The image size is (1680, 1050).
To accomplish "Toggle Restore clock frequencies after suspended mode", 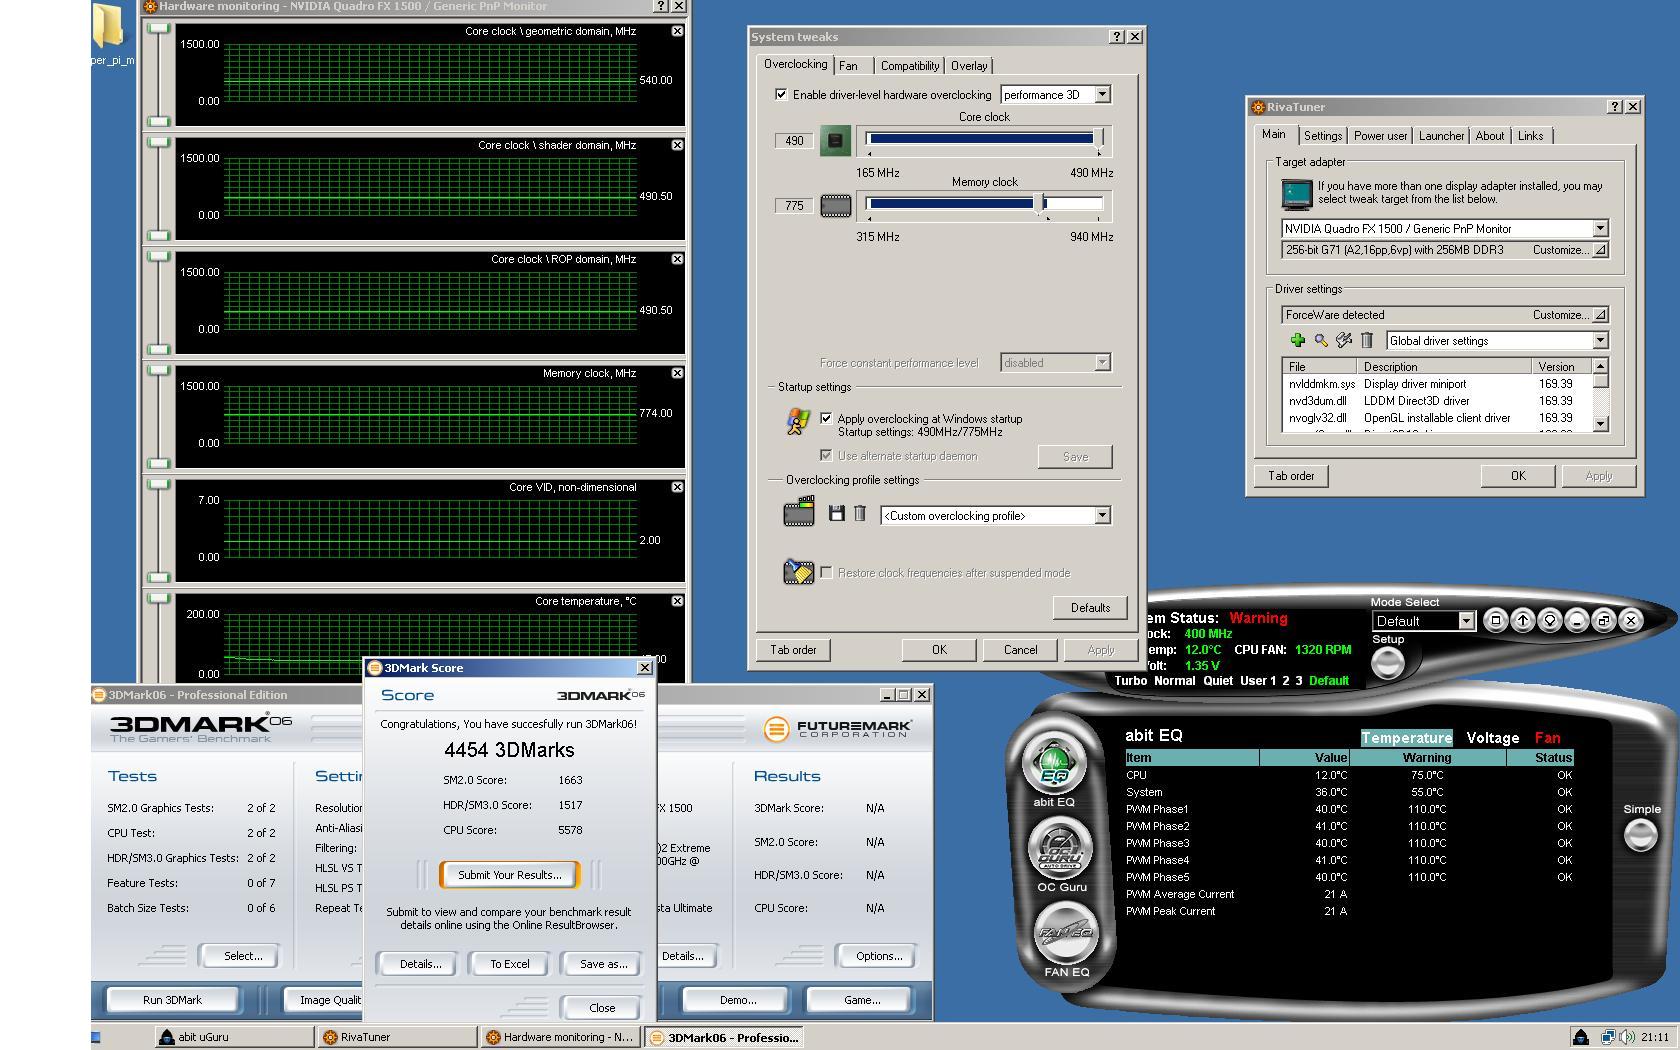I will [826, 572].
